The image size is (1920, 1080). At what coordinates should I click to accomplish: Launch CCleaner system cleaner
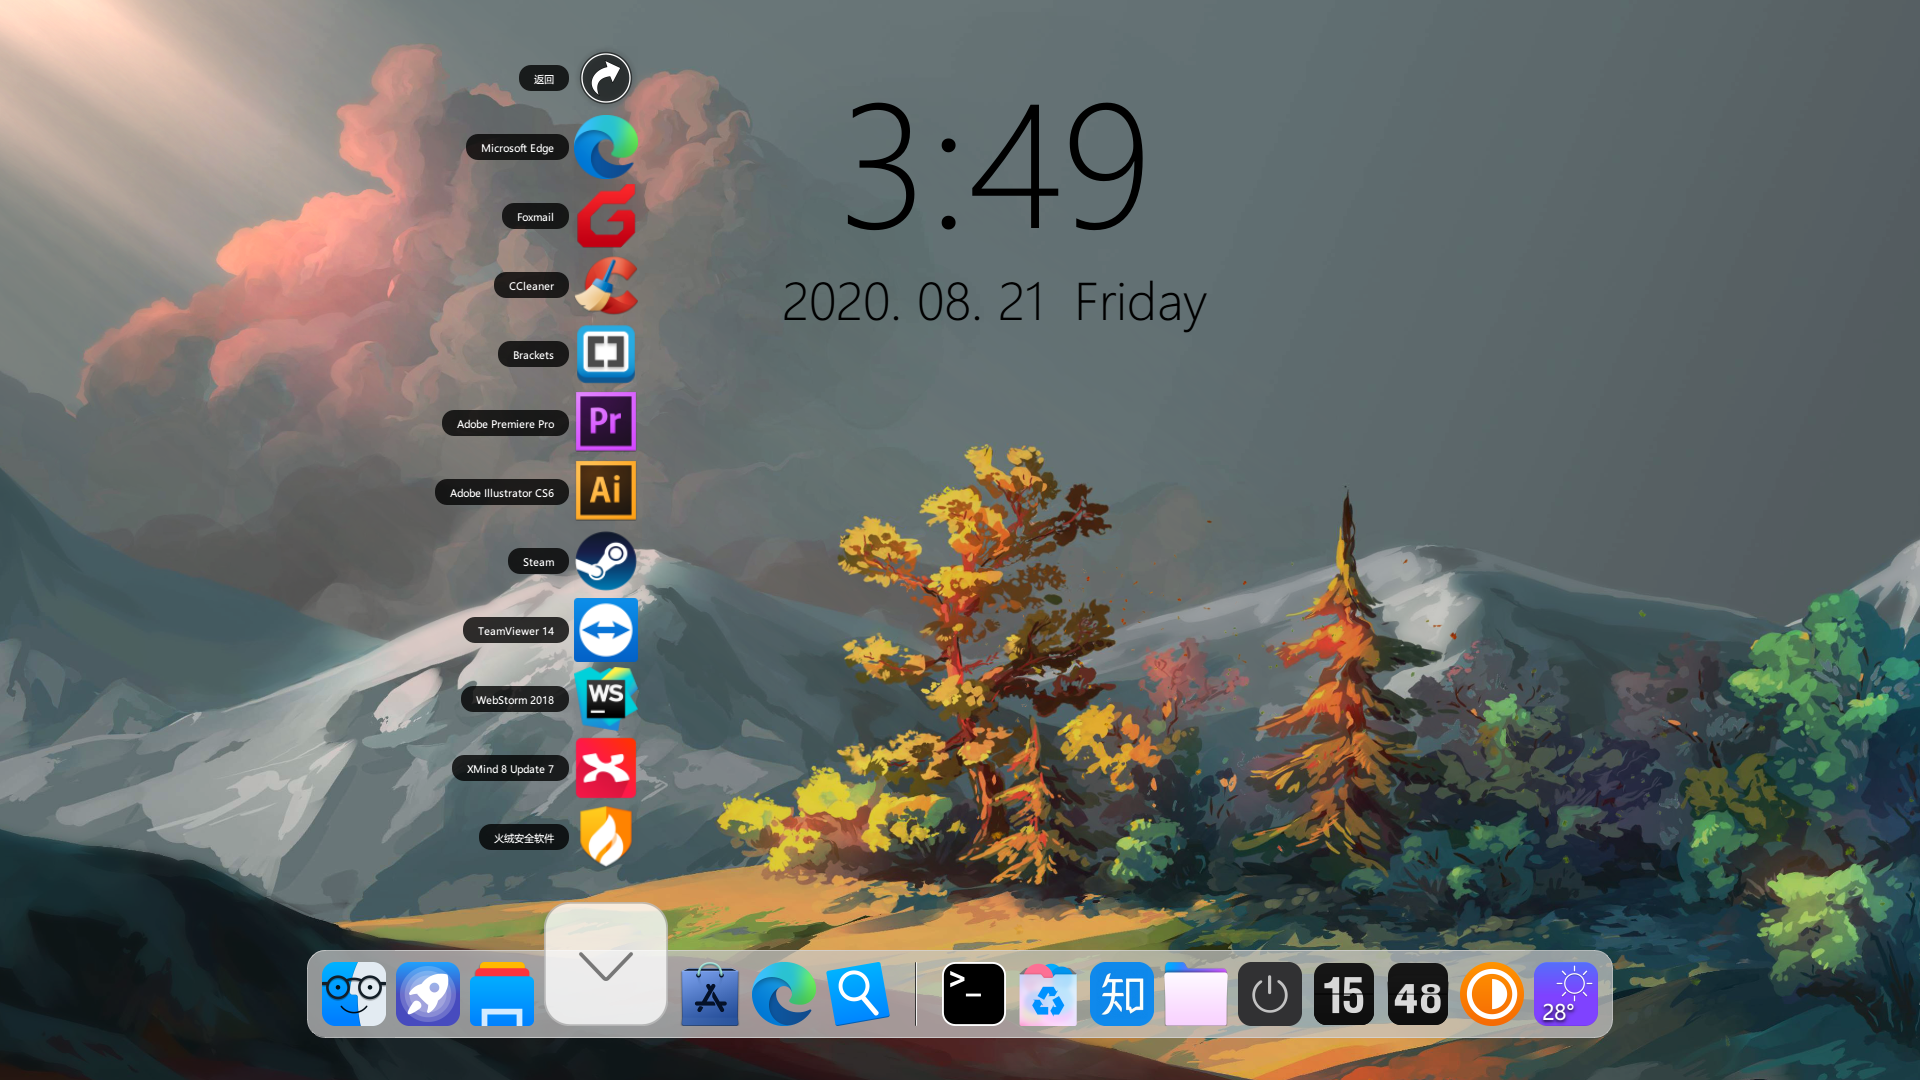[x=605, y=285]
